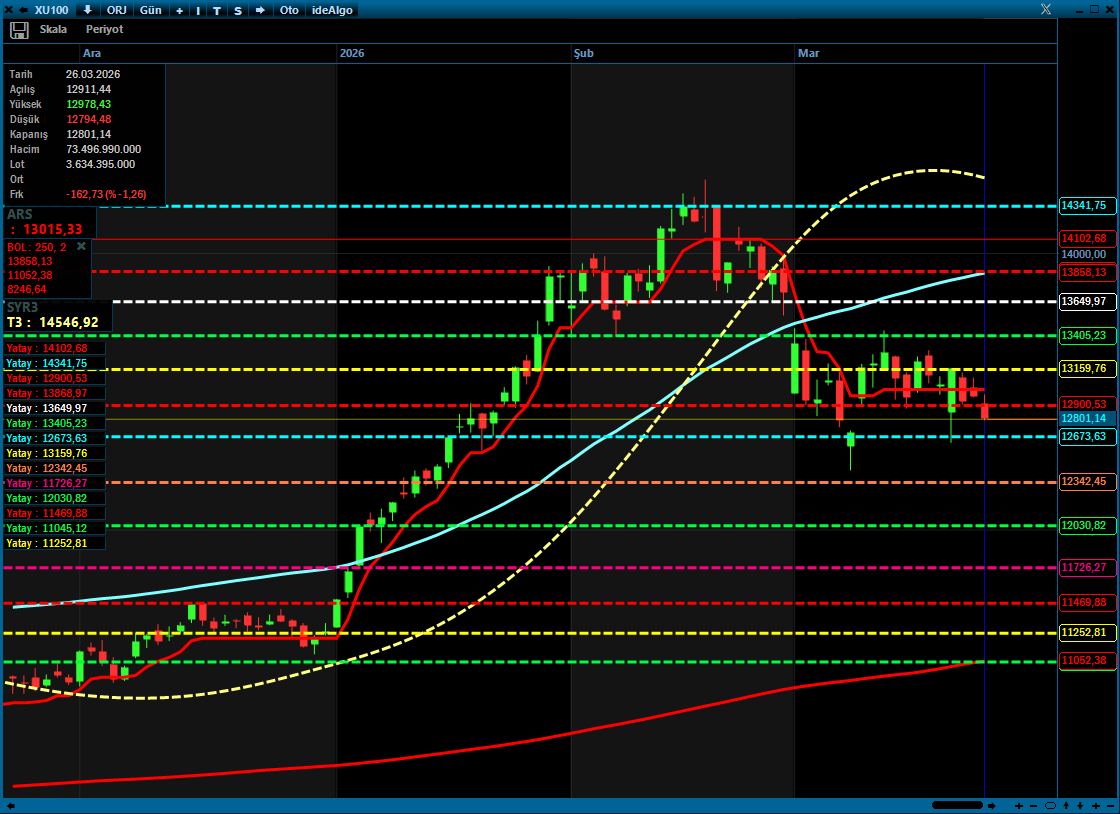Click the T3 : 14546,92 value
Screen dimensions: 1120x814
tap(53, 323)
